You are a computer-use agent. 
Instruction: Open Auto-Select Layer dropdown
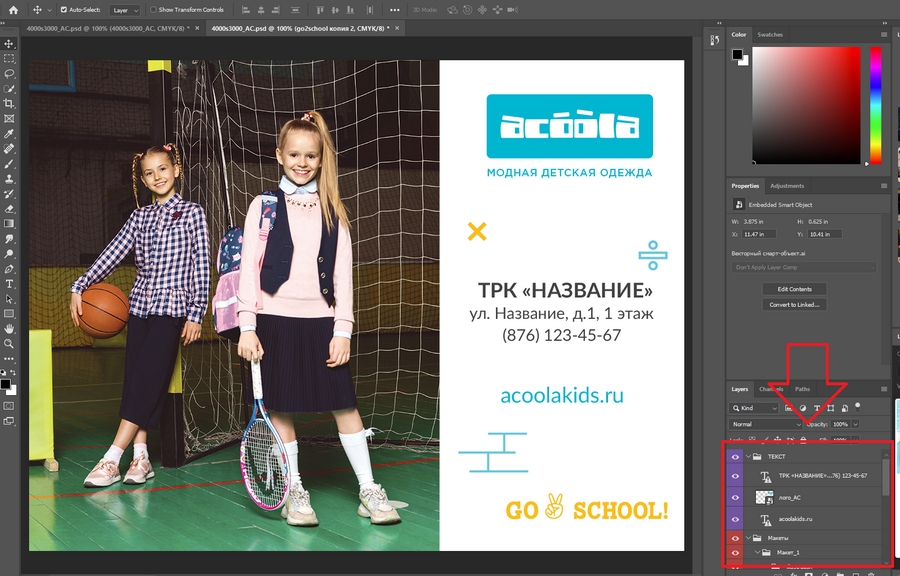(126, 10)
